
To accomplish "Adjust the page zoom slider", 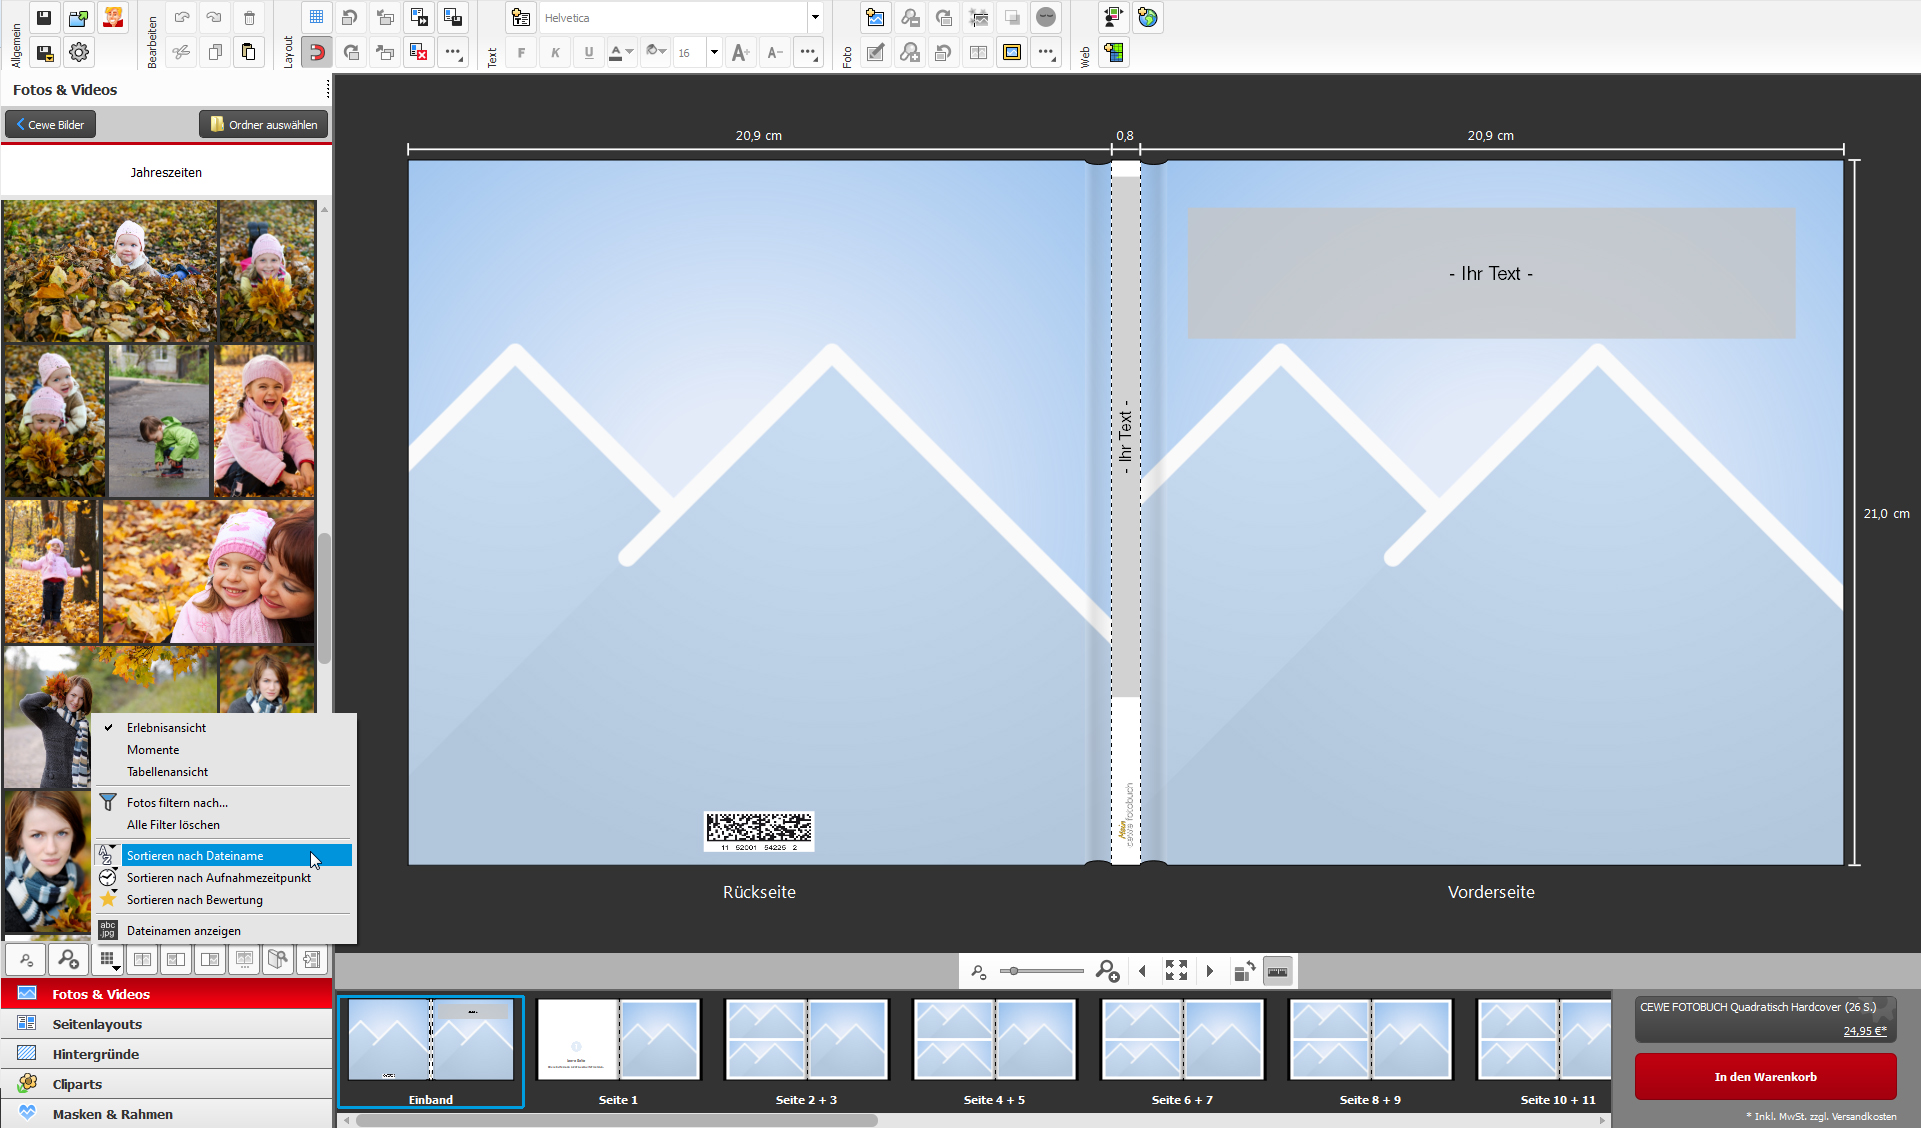I will tap(1015, 971).
